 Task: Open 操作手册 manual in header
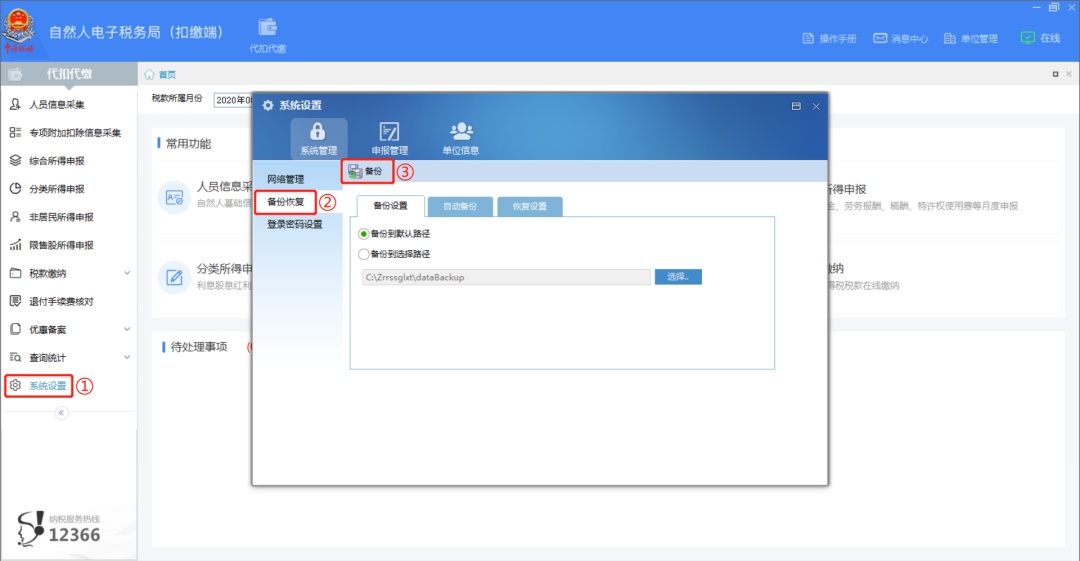829,39
